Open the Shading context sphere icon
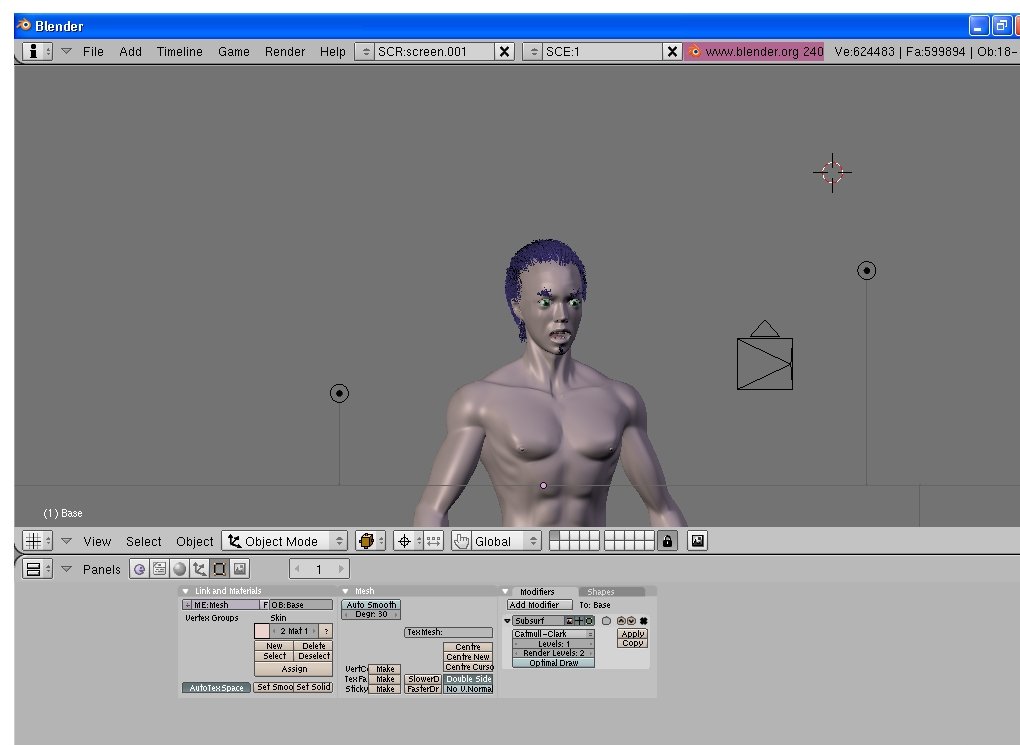The image size is (1020, 745). 180,569
